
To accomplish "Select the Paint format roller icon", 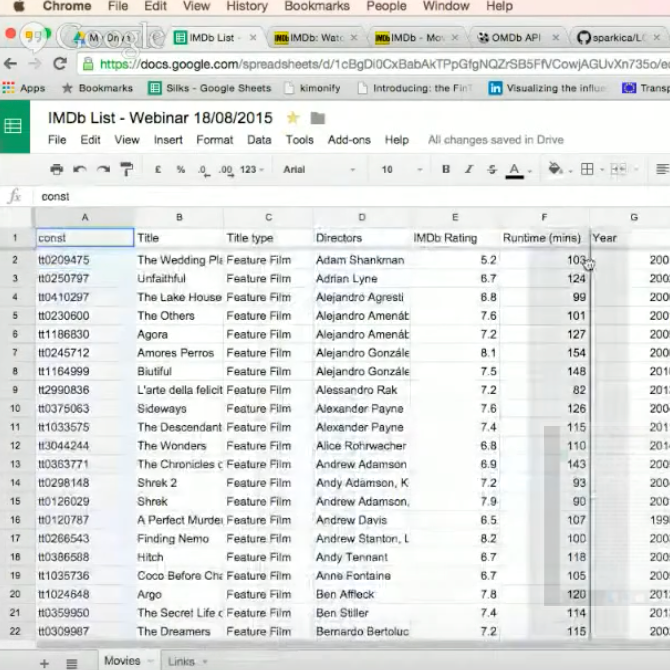I will pyautogui.click(x=126, y=170).
